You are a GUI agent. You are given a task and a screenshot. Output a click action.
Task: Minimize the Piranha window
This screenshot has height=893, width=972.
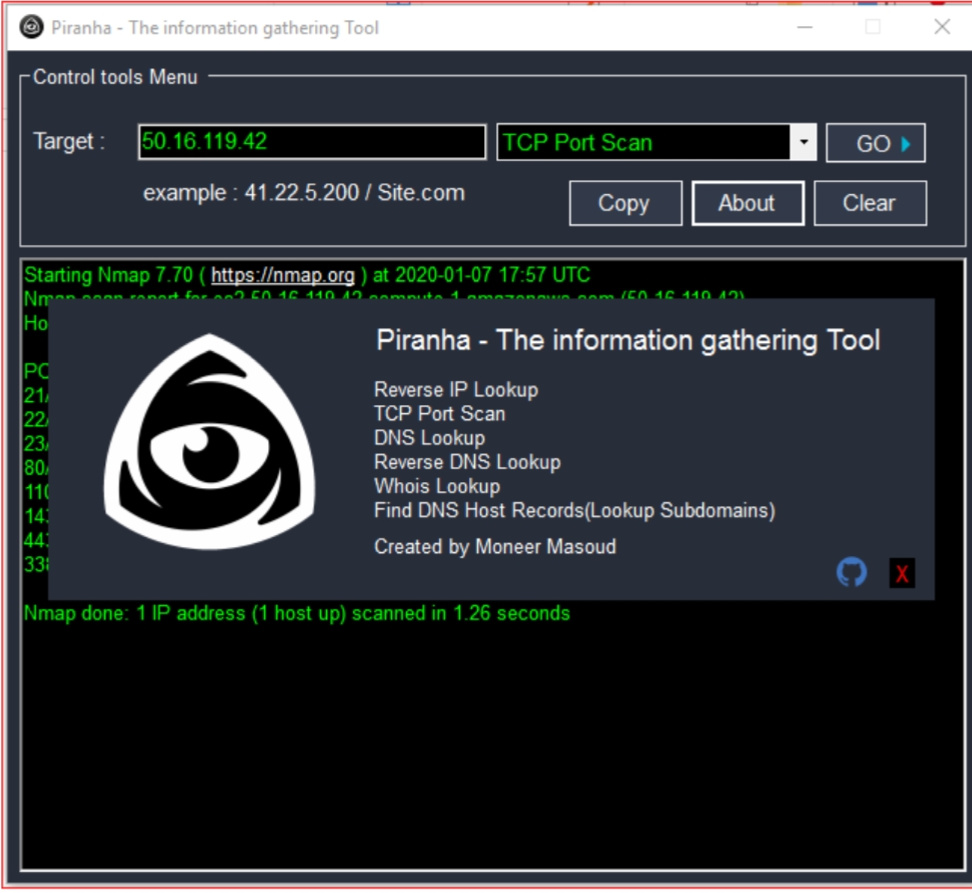pyautogui.click(x=805, y=27)
